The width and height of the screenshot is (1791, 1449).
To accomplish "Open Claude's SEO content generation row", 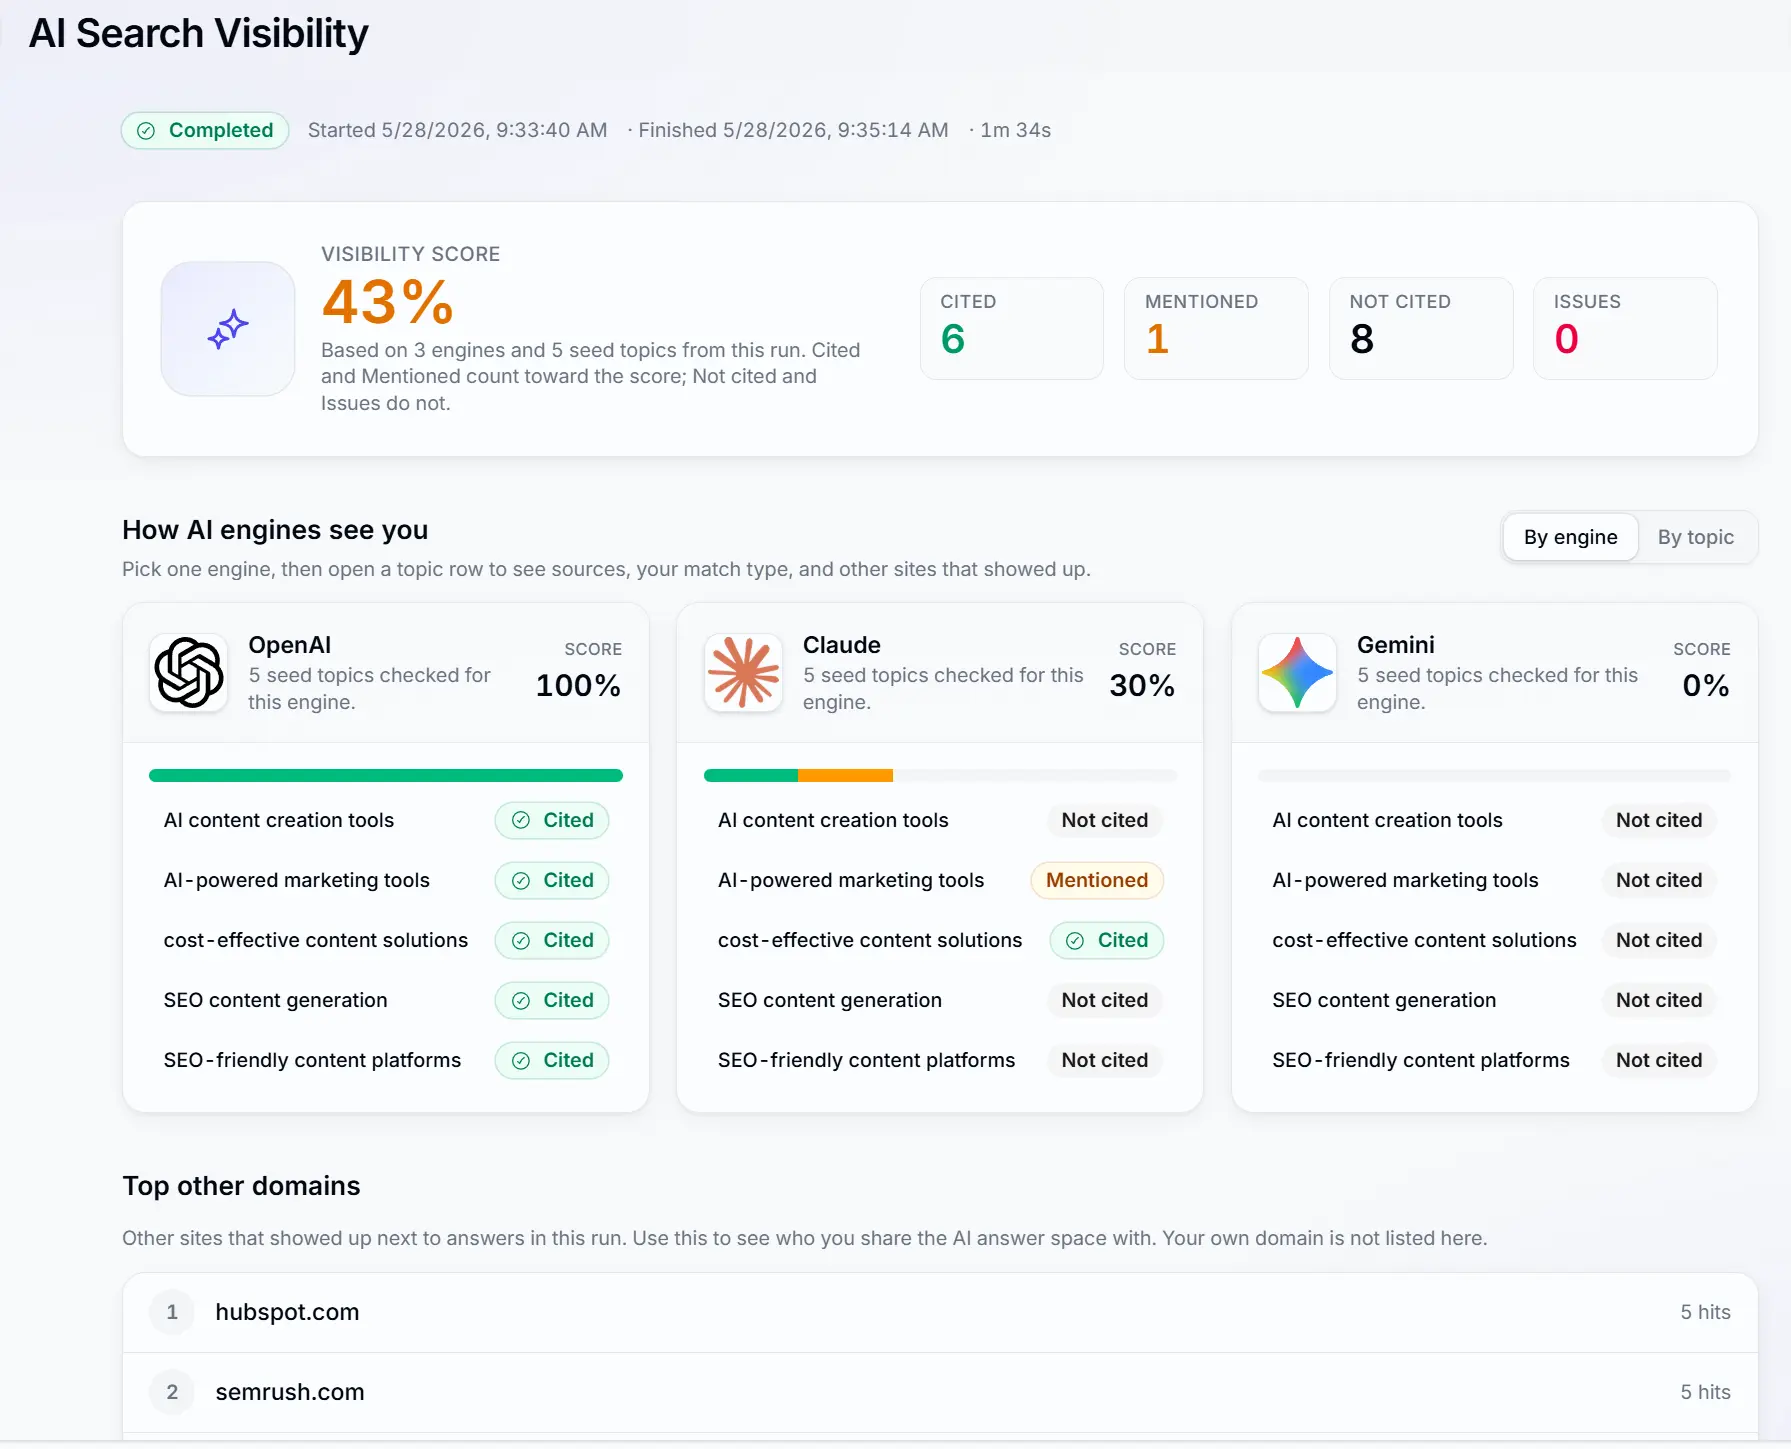I will [940, 1000].
